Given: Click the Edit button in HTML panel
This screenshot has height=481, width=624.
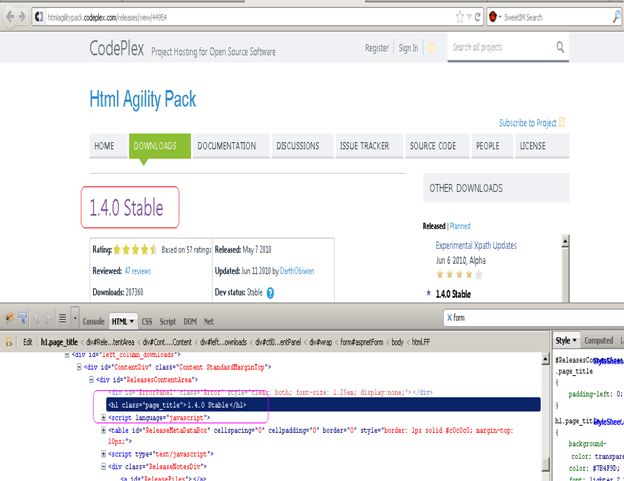Looking at the screenshot, I should (x=27, y=342).
